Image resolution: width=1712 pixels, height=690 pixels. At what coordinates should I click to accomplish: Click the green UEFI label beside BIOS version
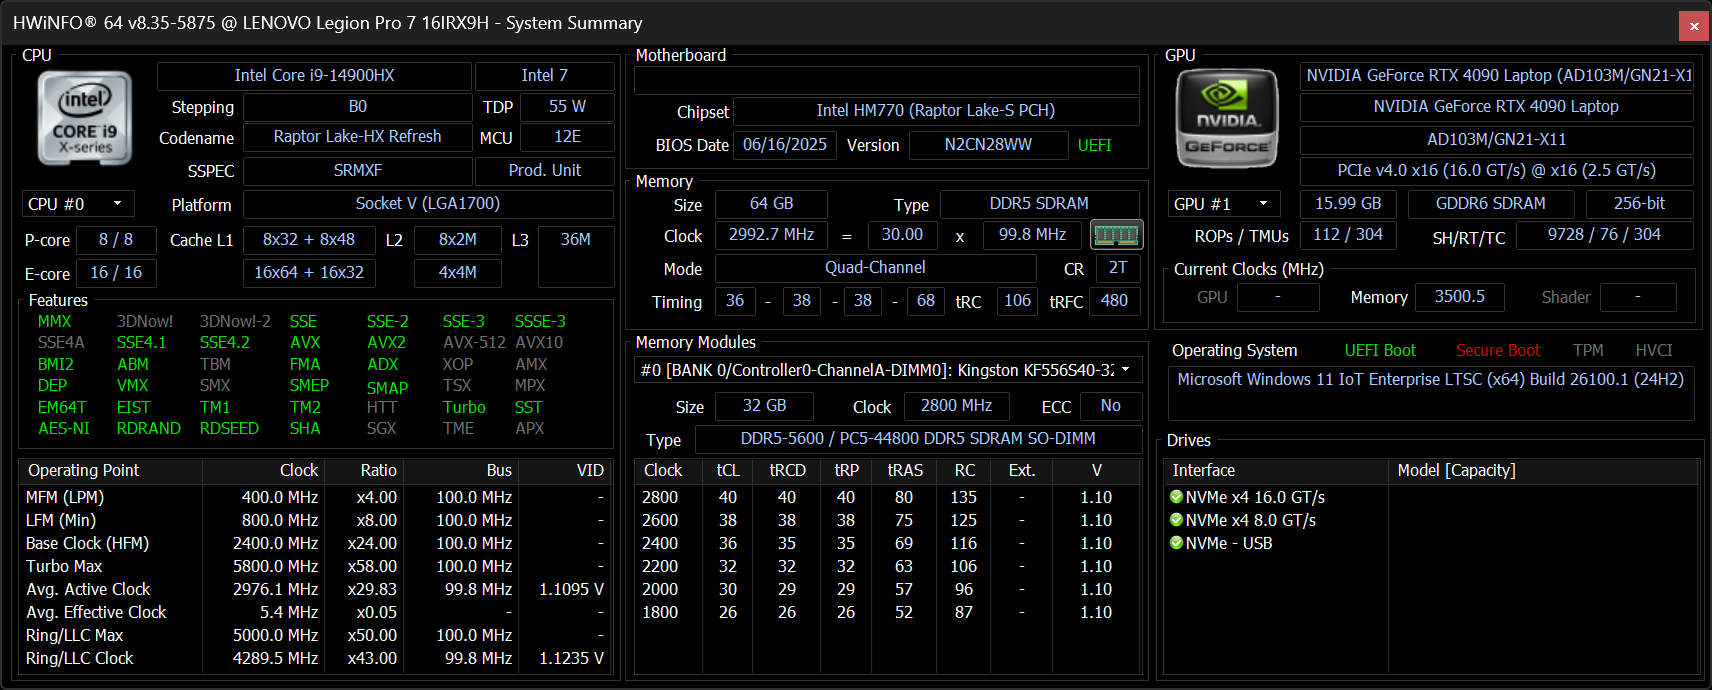pos(1094,146)
